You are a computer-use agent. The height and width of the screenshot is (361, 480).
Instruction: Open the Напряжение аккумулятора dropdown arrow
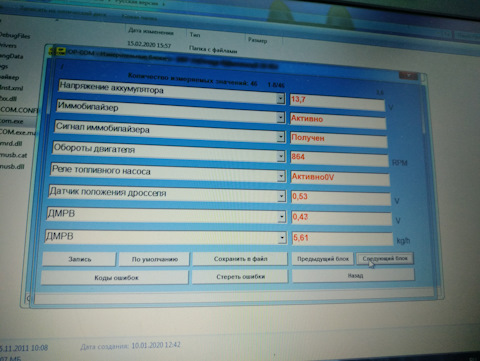tap(281, 99)
